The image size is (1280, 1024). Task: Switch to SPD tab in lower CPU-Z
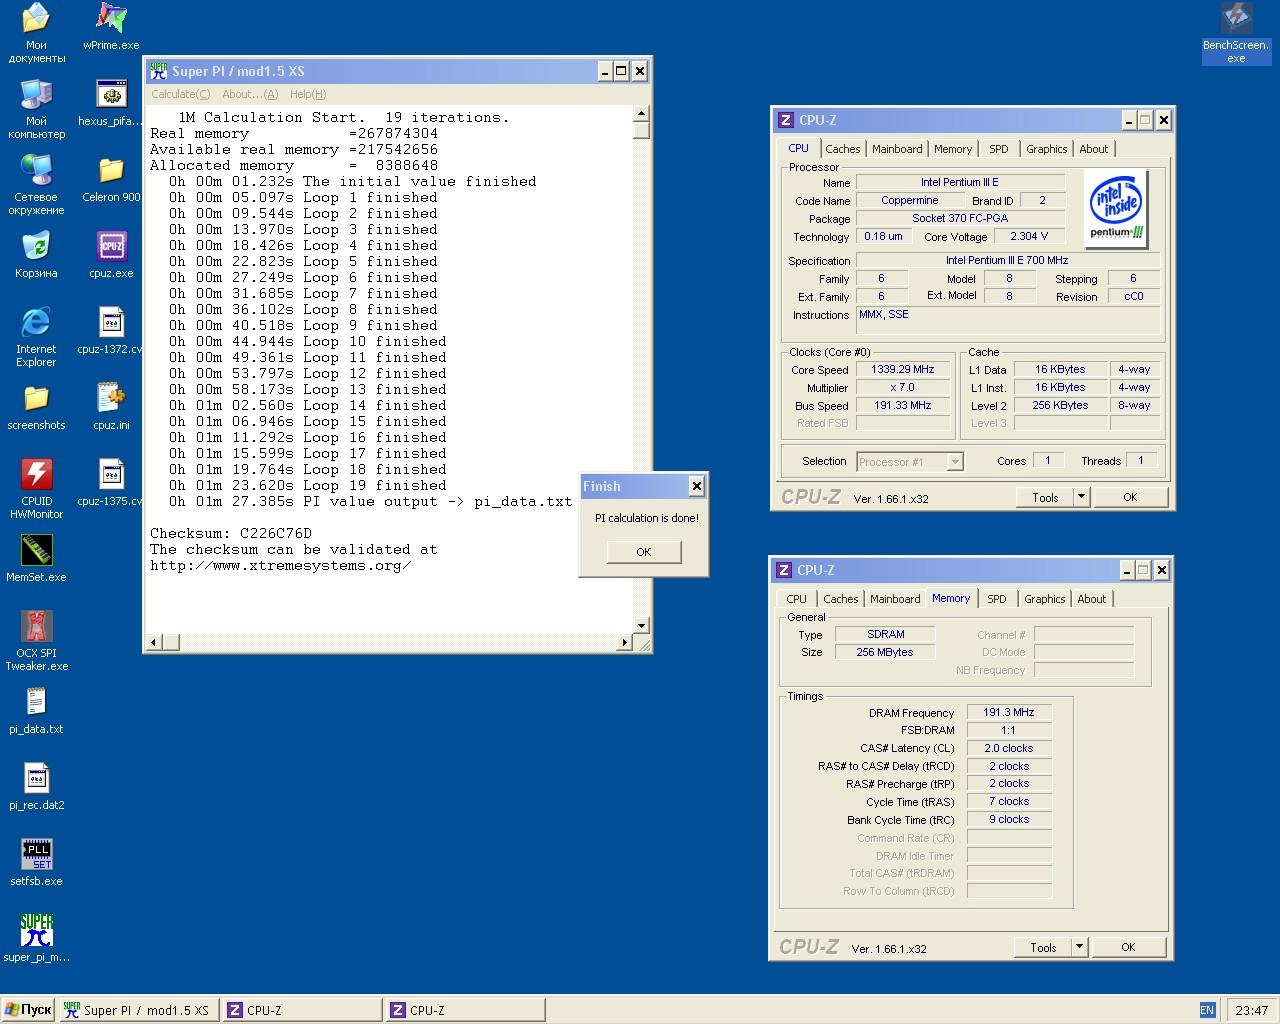click(x=997, y=599)
